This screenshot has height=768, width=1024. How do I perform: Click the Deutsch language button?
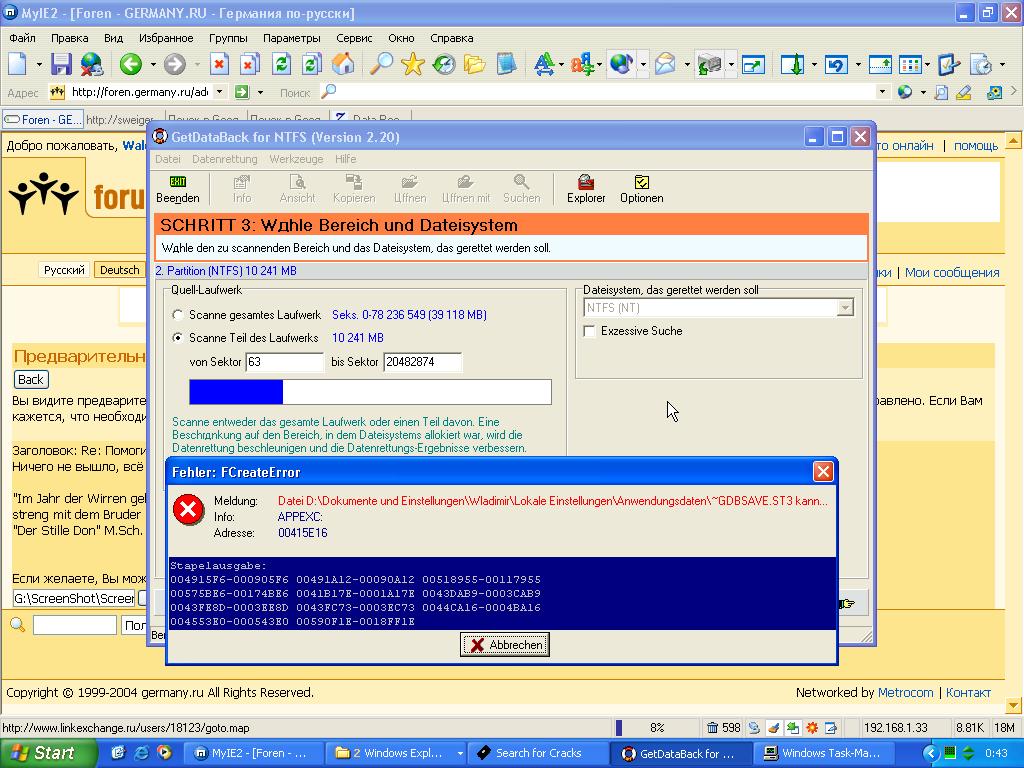point(120,270)
